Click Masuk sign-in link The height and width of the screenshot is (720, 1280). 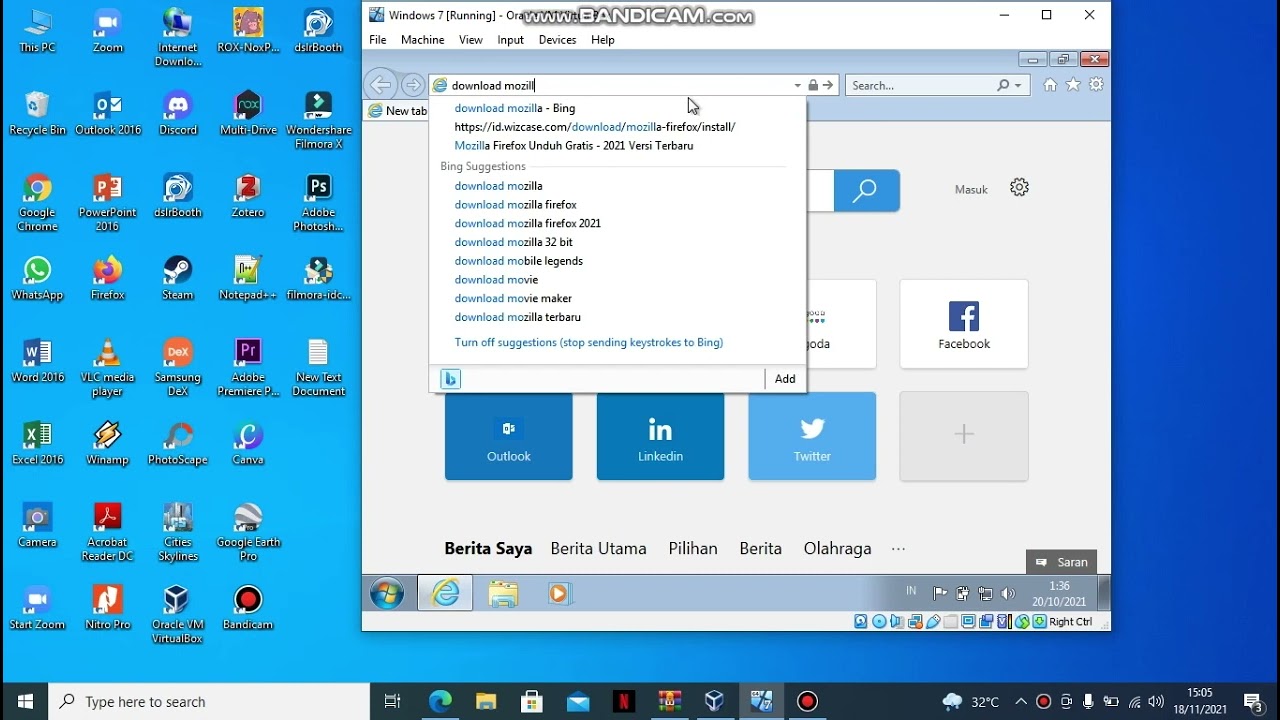tap(971, 189)
